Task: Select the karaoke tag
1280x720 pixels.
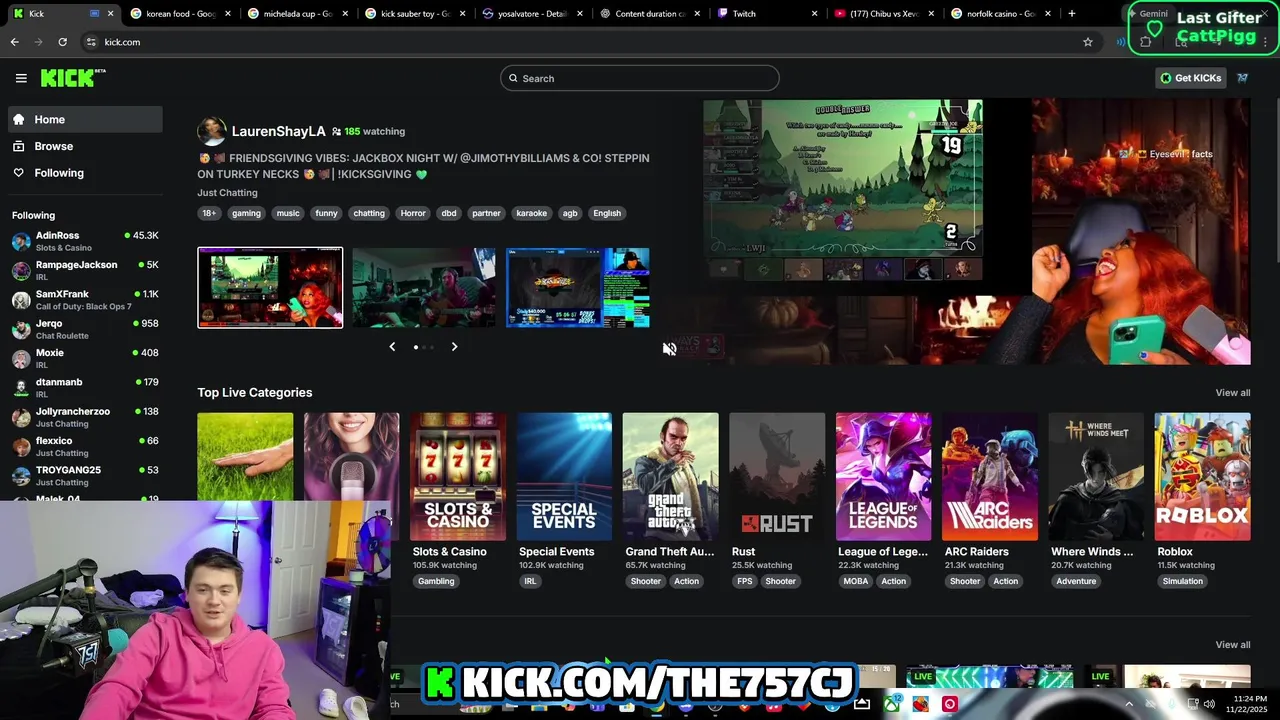Action: [531, 213]
